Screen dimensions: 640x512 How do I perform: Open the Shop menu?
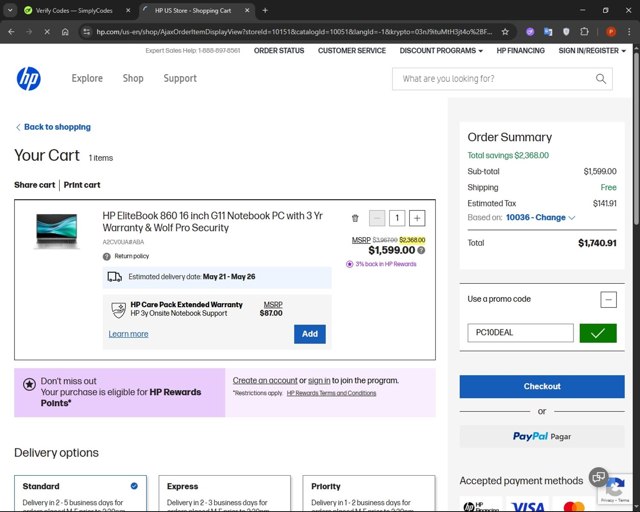(x=133, y=78)
